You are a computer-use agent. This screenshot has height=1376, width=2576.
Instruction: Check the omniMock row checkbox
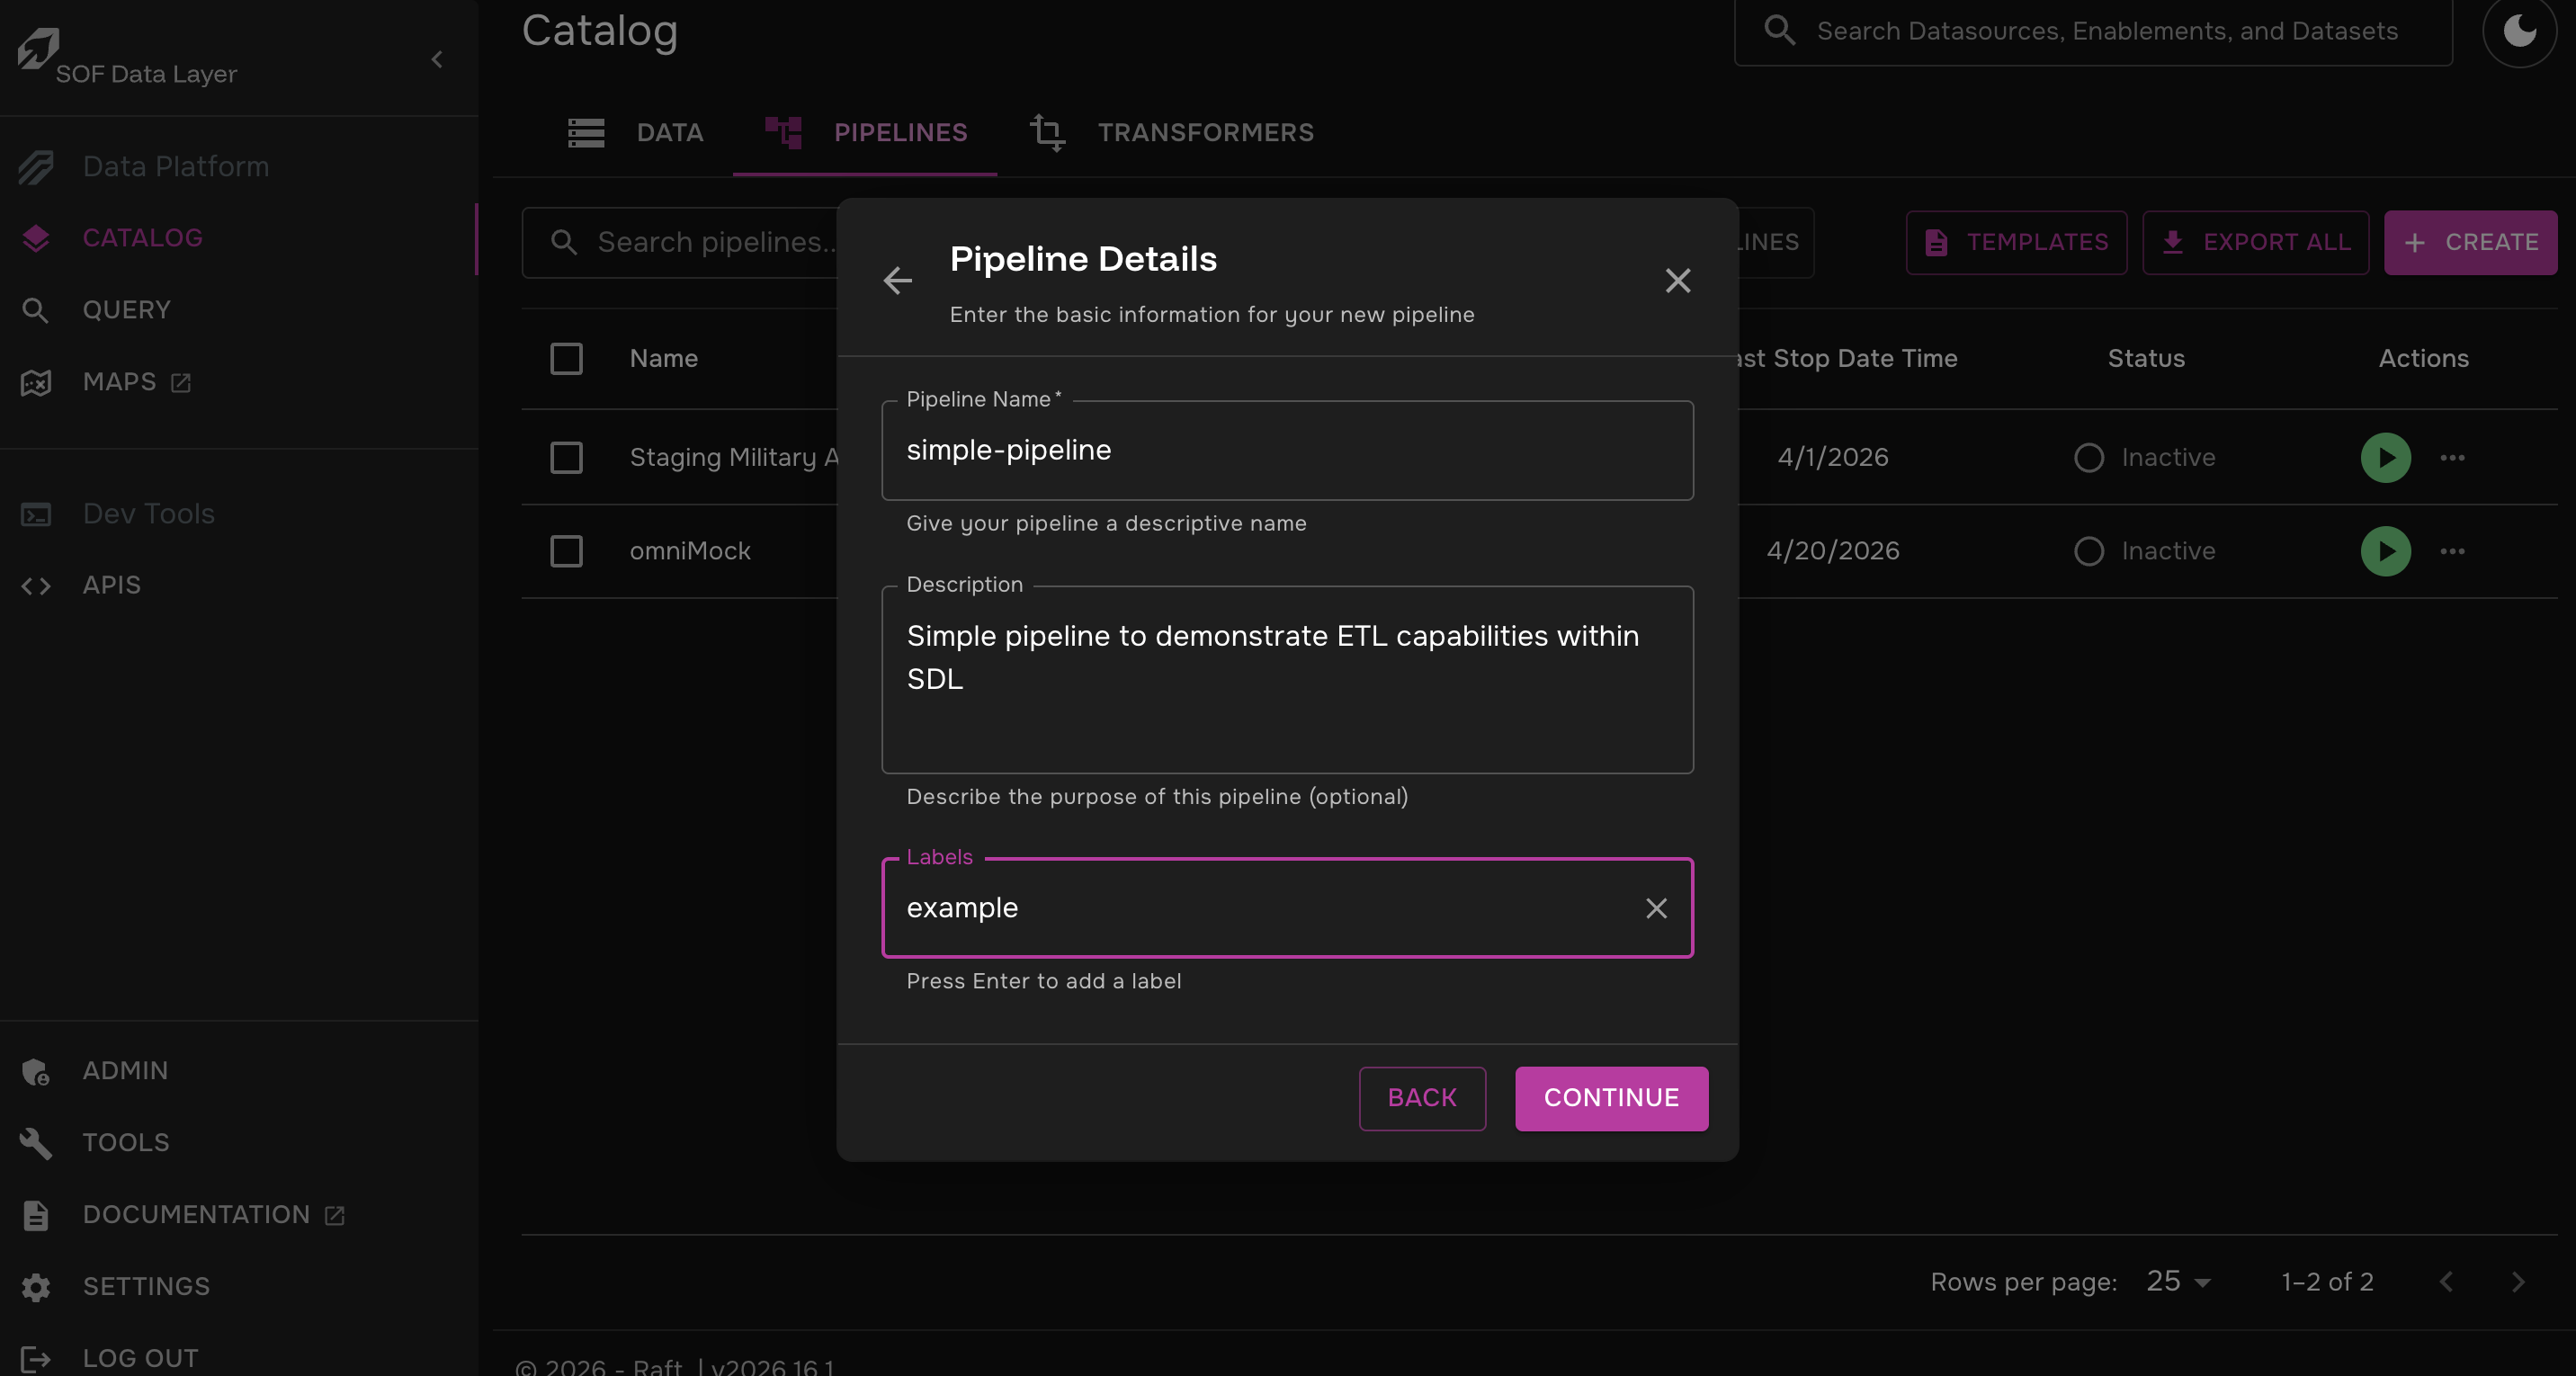566,551
